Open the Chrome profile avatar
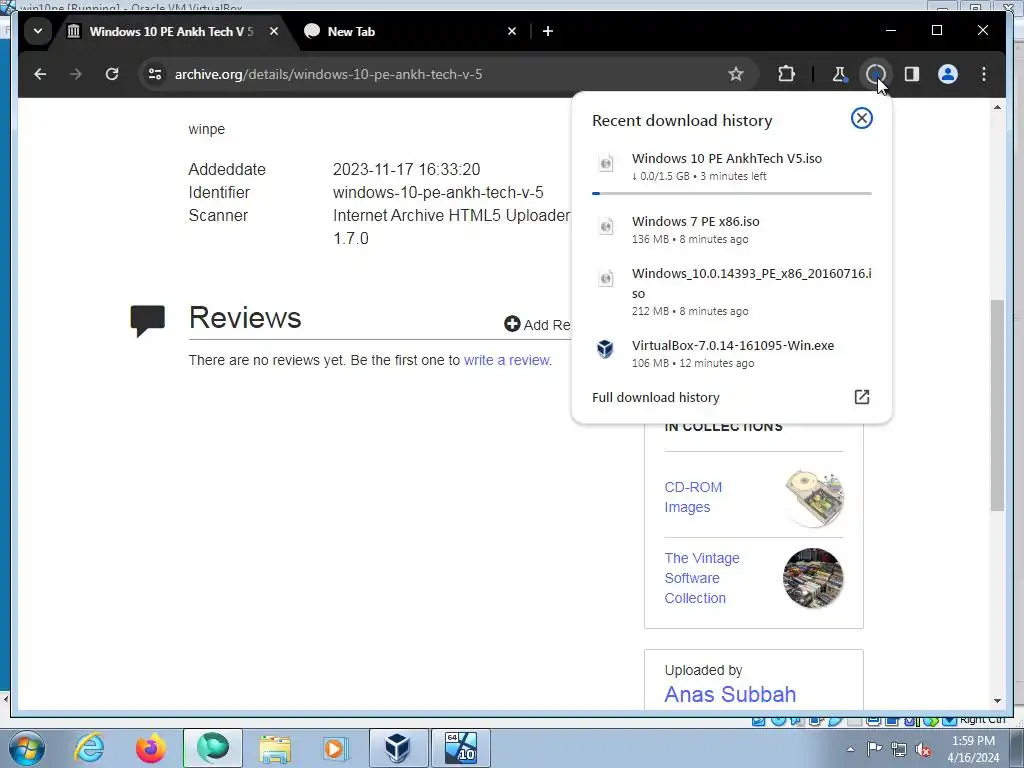The width and height of the screenshot is (1024, 768). pos(948,74)
